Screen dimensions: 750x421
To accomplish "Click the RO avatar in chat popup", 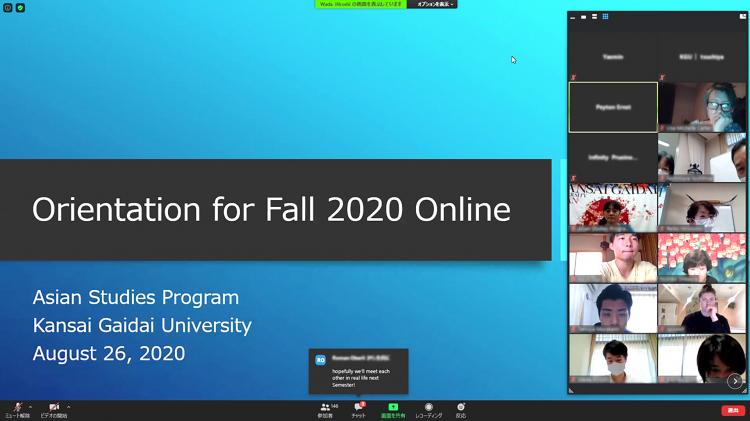I will tap(320, 360).
